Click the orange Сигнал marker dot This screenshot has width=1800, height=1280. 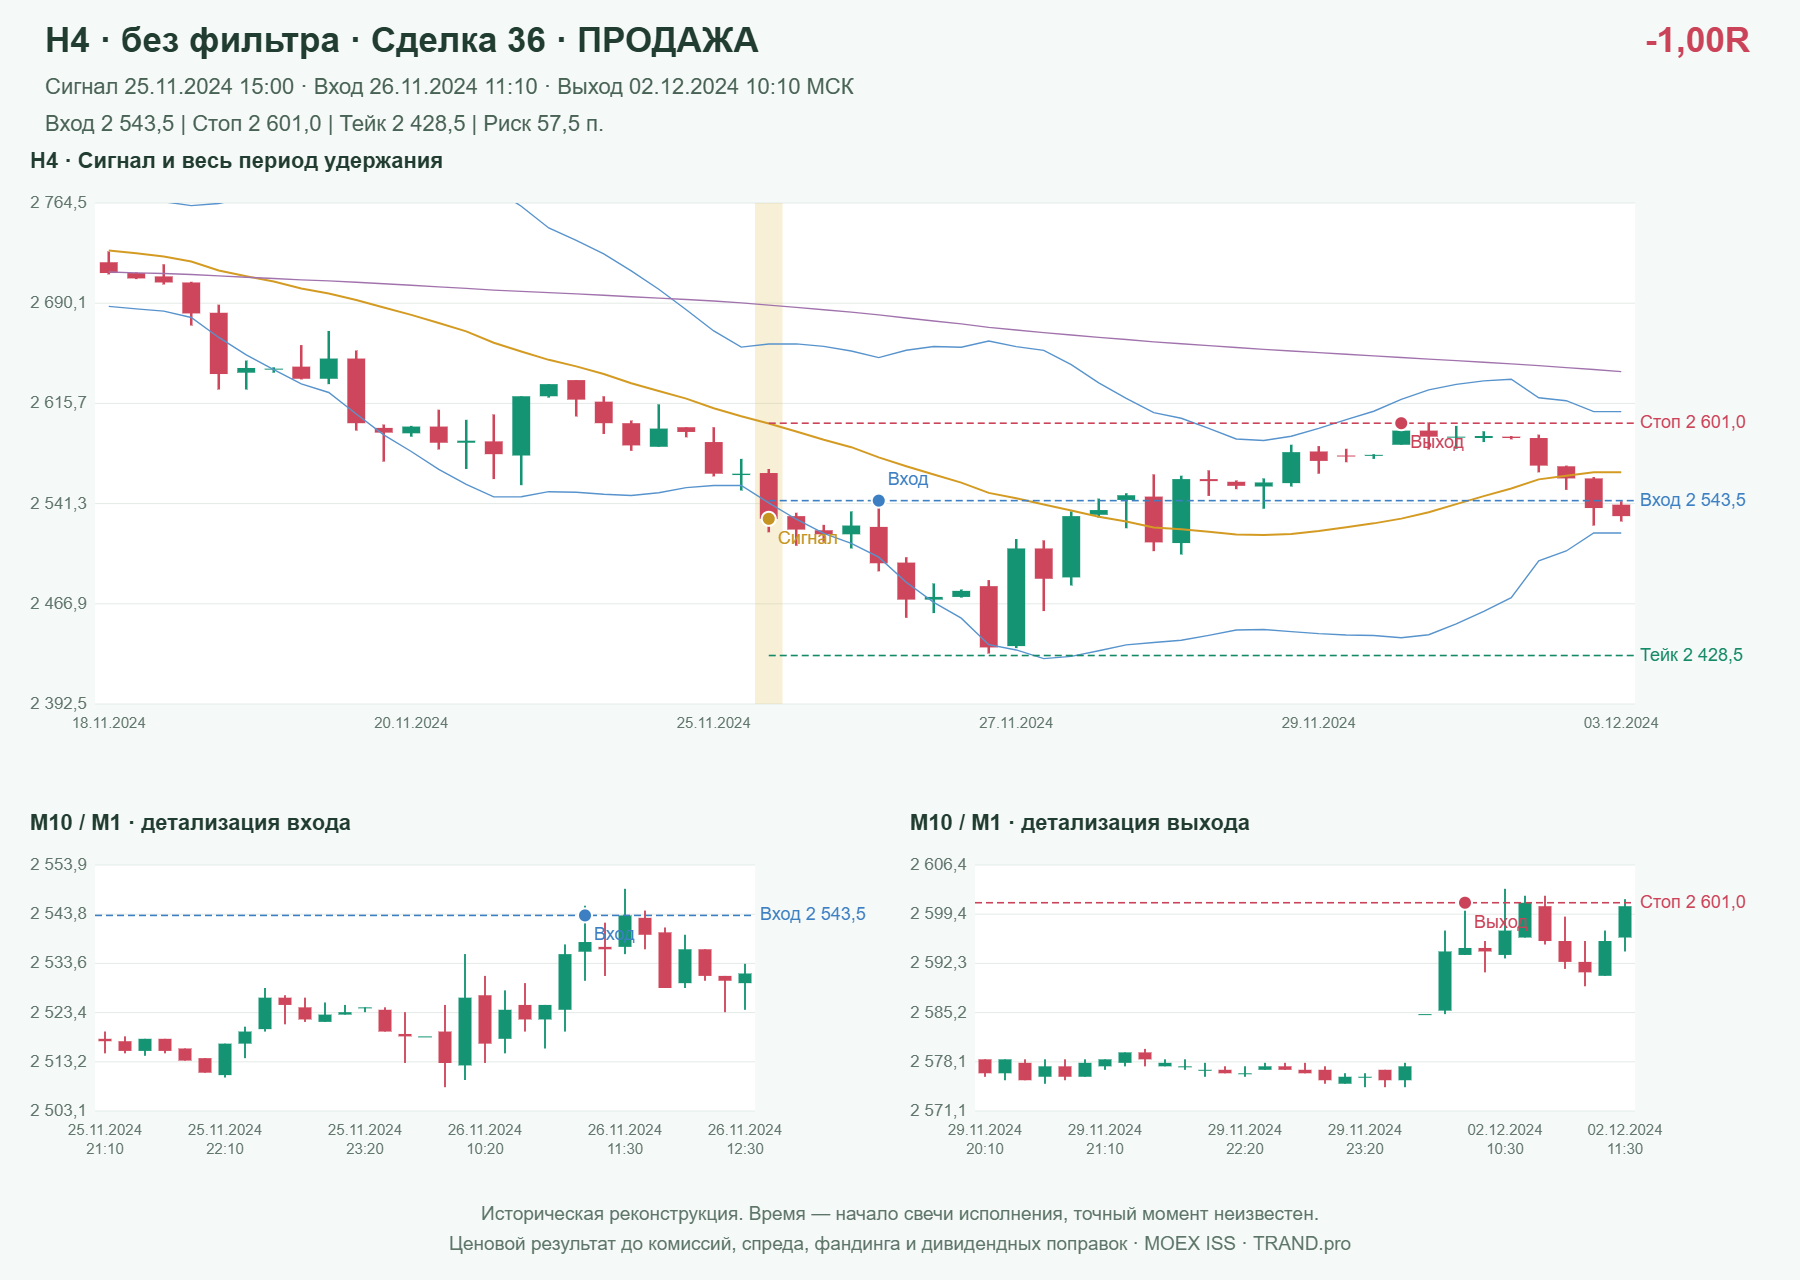[x=768, y=519]
